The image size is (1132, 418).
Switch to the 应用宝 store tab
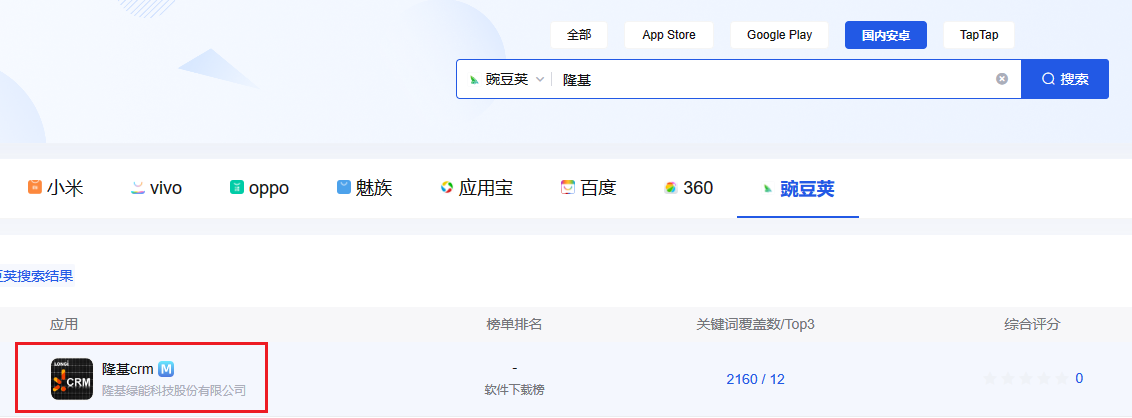pyautogui.click(x=476, y=188)
